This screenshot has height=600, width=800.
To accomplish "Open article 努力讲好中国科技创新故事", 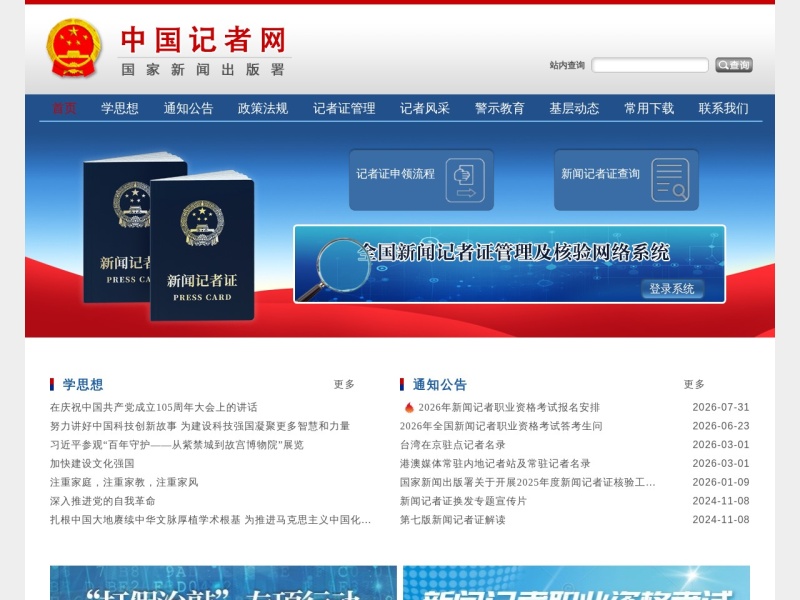I will [x=200, y=426].
